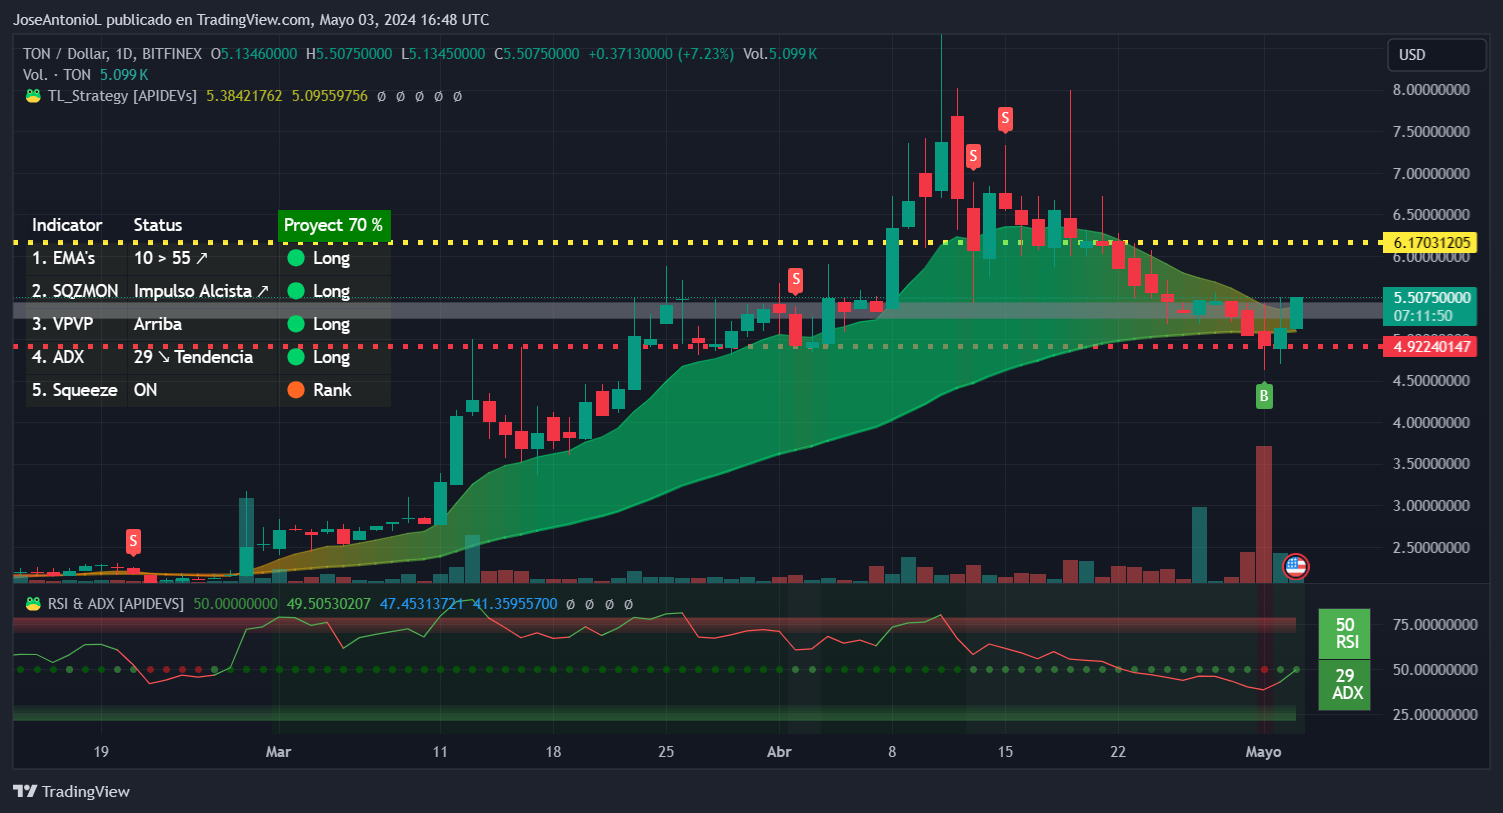Select the red 'S' sell signal marker

pyautogui.click(x=1005, y=120)
